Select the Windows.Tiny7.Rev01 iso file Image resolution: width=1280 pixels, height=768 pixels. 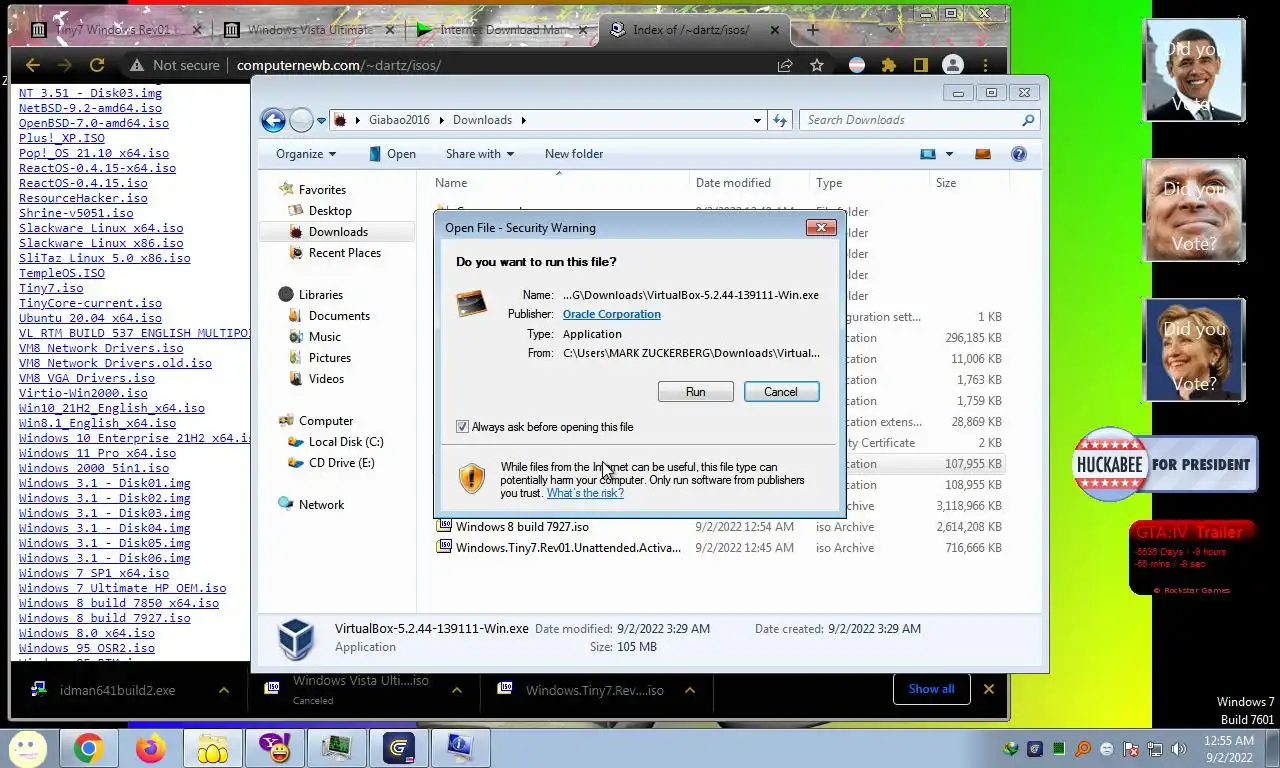(x=568, y=548)
